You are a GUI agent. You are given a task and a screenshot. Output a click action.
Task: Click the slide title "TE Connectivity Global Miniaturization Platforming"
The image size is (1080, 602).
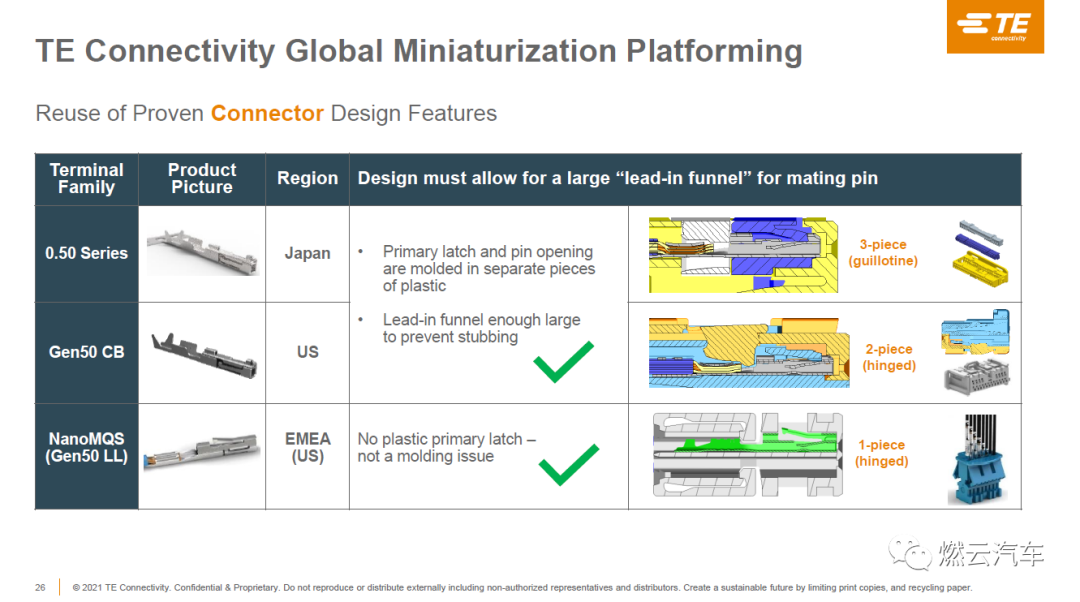[419, 51]
